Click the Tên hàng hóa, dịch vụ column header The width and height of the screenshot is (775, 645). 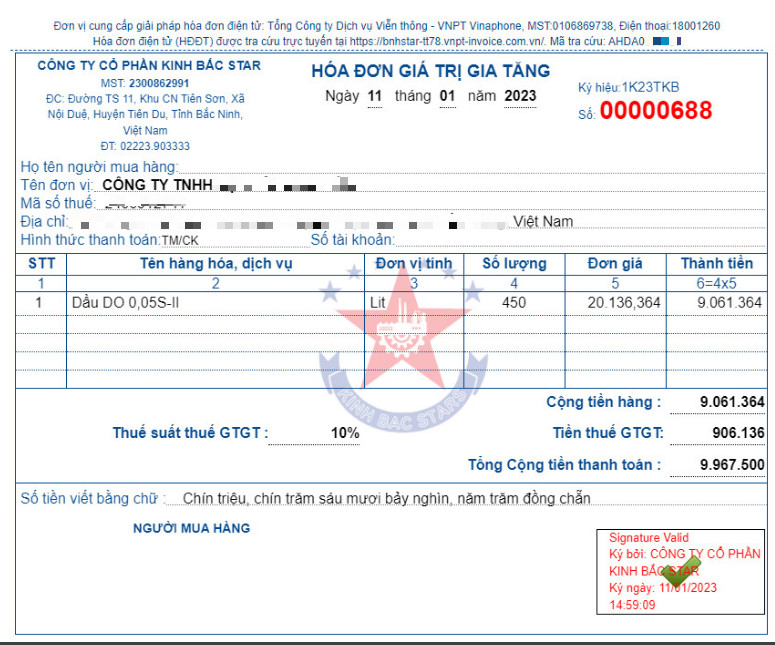tap(216, 263)
